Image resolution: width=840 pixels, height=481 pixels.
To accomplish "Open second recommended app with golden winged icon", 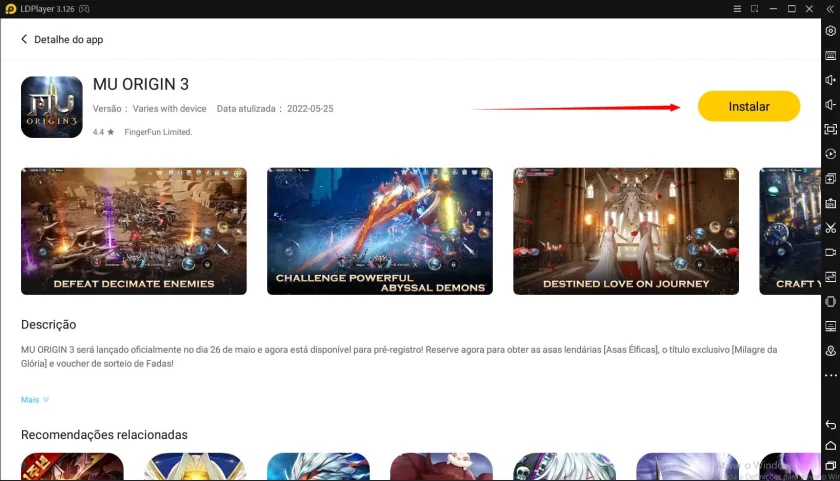I will pos(196,467).
